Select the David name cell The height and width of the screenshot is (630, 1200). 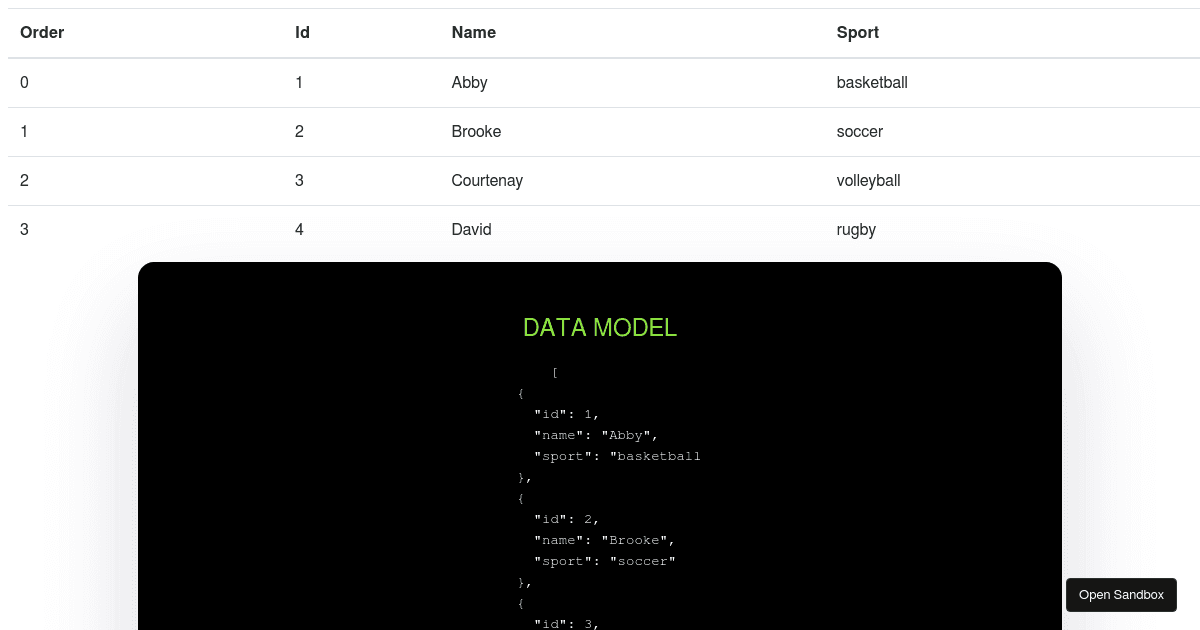(471, 229)
